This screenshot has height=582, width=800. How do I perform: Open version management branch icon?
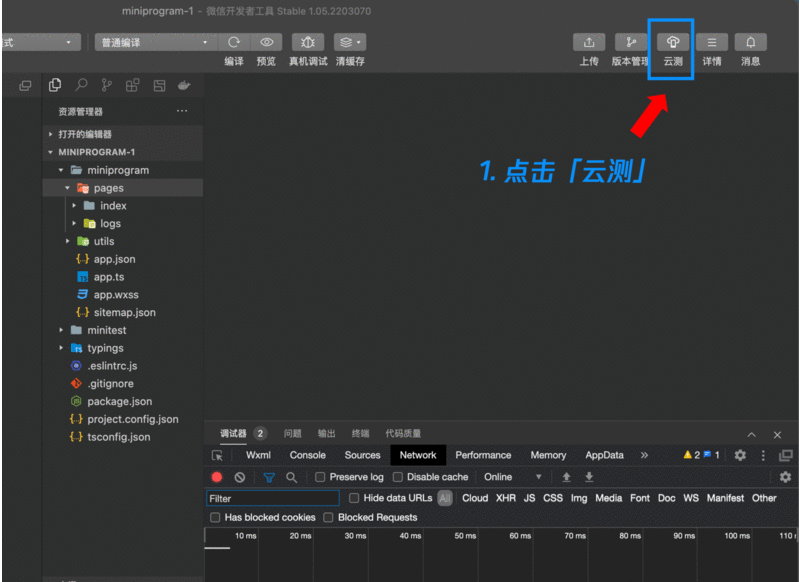(631, 42)
